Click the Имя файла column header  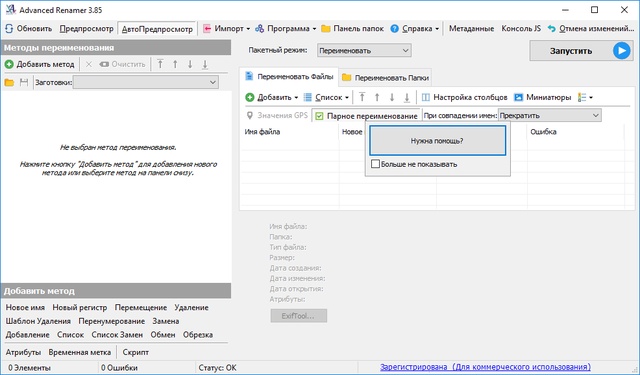[262, 132]
